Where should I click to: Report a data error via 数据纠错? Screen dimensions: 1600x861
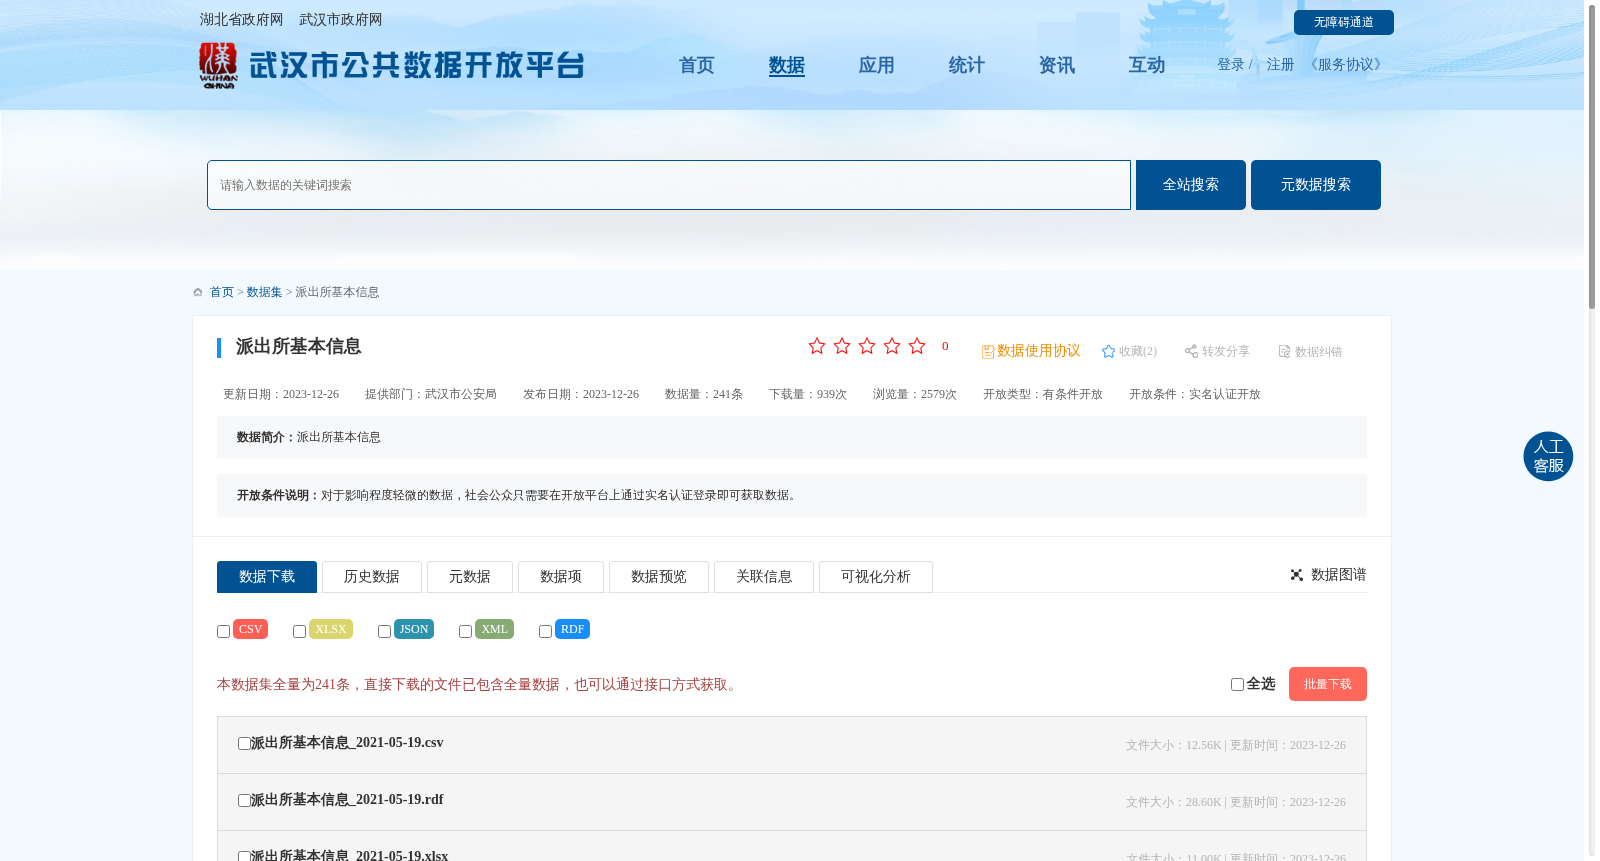coord(1310,351)
